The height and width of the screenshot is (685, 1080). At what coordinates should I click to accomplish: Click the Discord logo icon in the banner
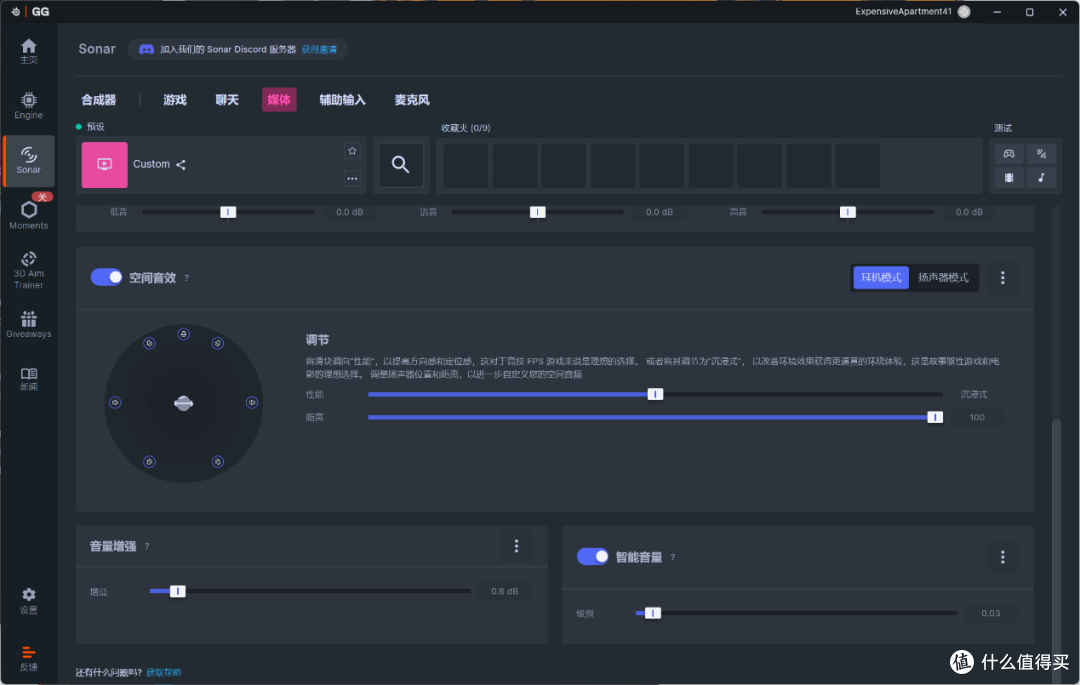point(146,50)
